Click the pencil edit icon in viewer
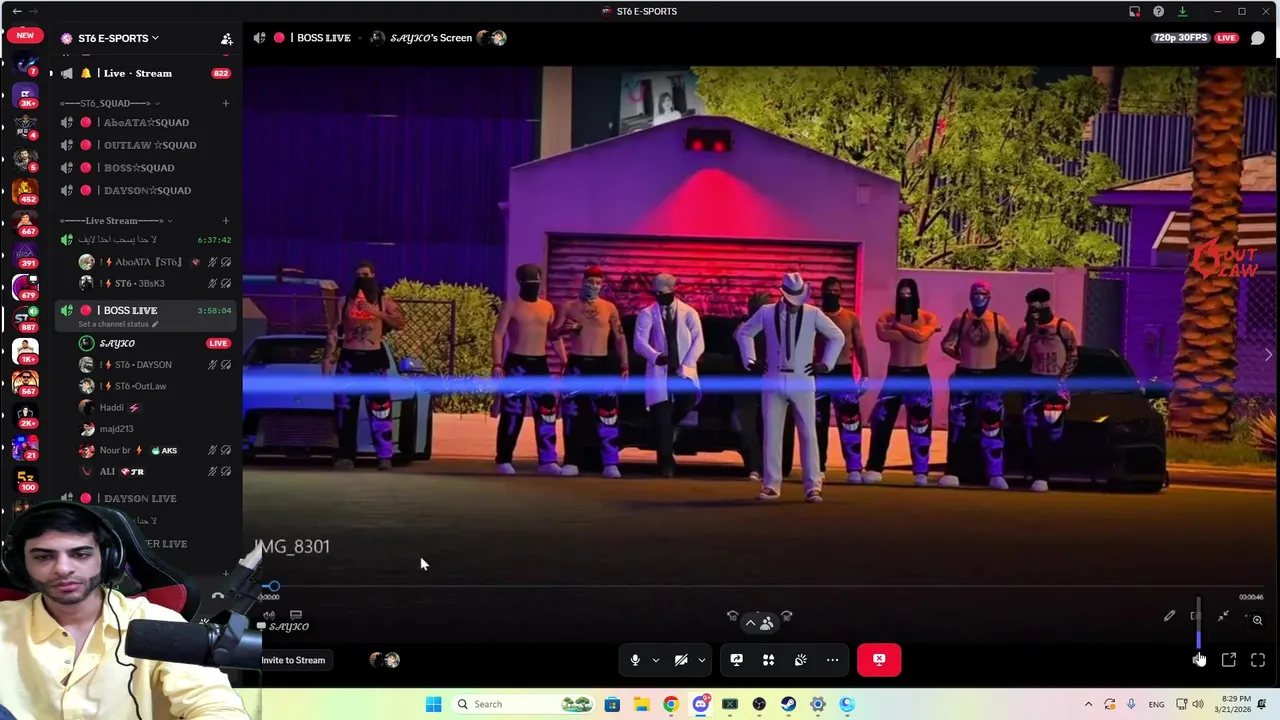 tap(1169, 617)
